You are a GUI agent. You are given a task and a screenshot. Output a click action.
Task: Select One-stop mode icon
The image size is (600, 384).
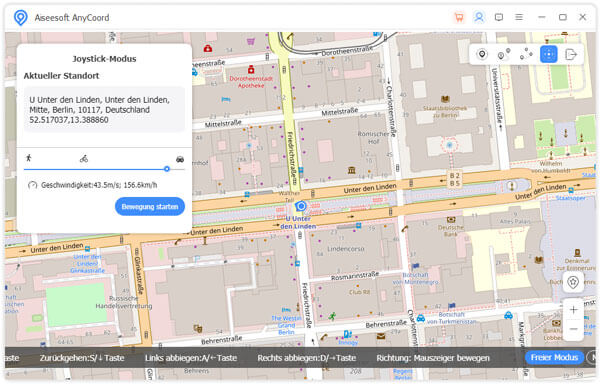click(504, 54)
